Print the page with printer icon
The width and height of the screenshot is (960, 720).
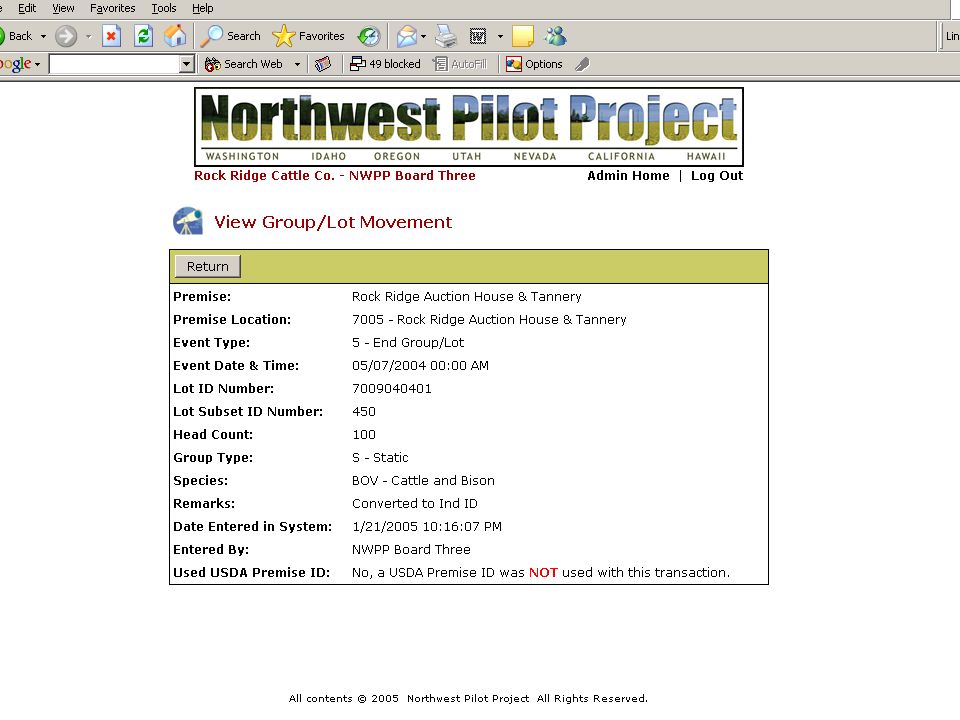[446, 36]
